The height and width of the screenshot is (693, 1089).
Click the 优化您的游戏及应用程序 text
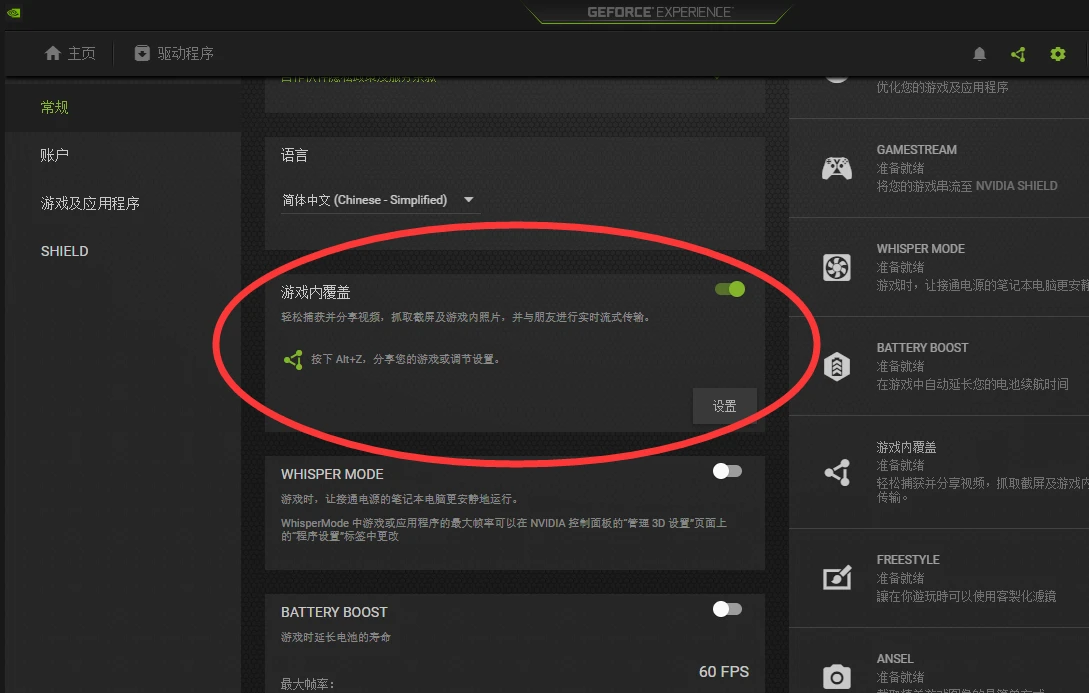[942, 87]
